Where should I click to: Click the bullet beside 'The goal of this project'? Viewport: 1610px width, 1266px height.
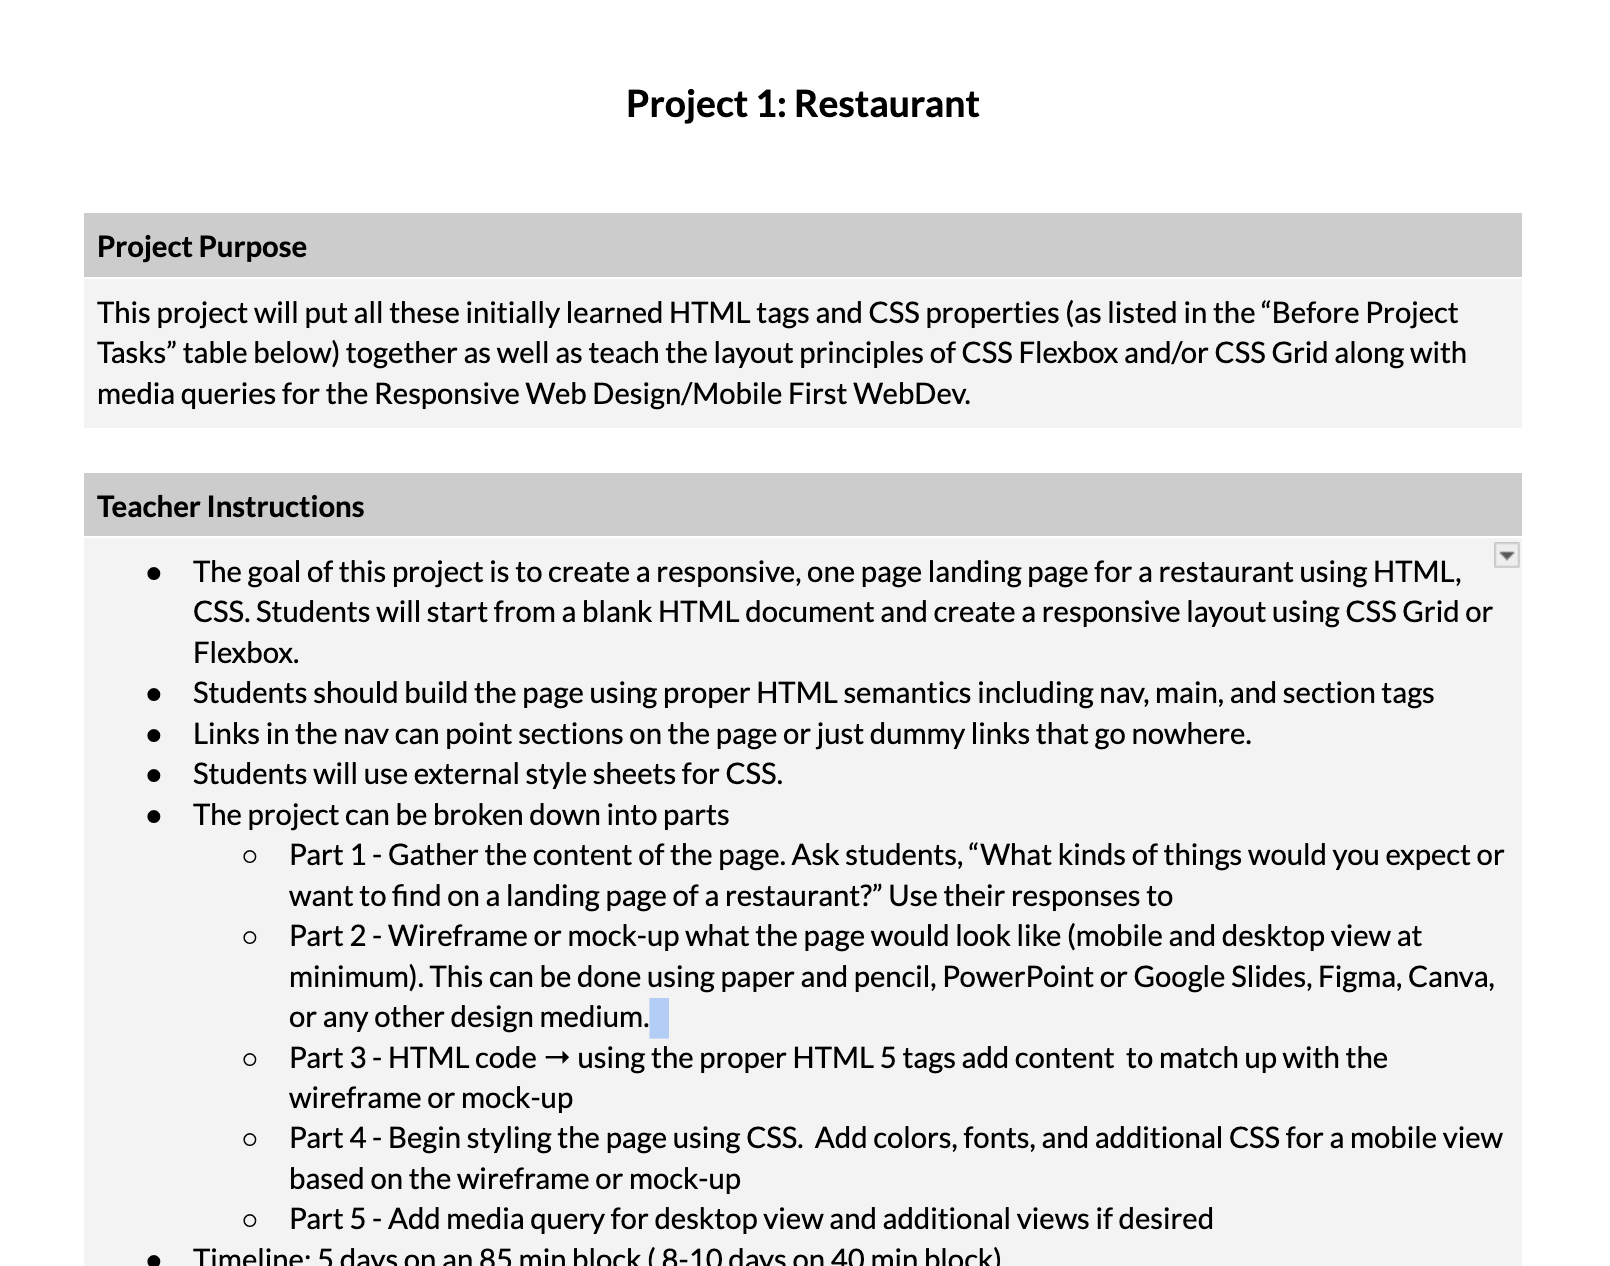point(154,573)
